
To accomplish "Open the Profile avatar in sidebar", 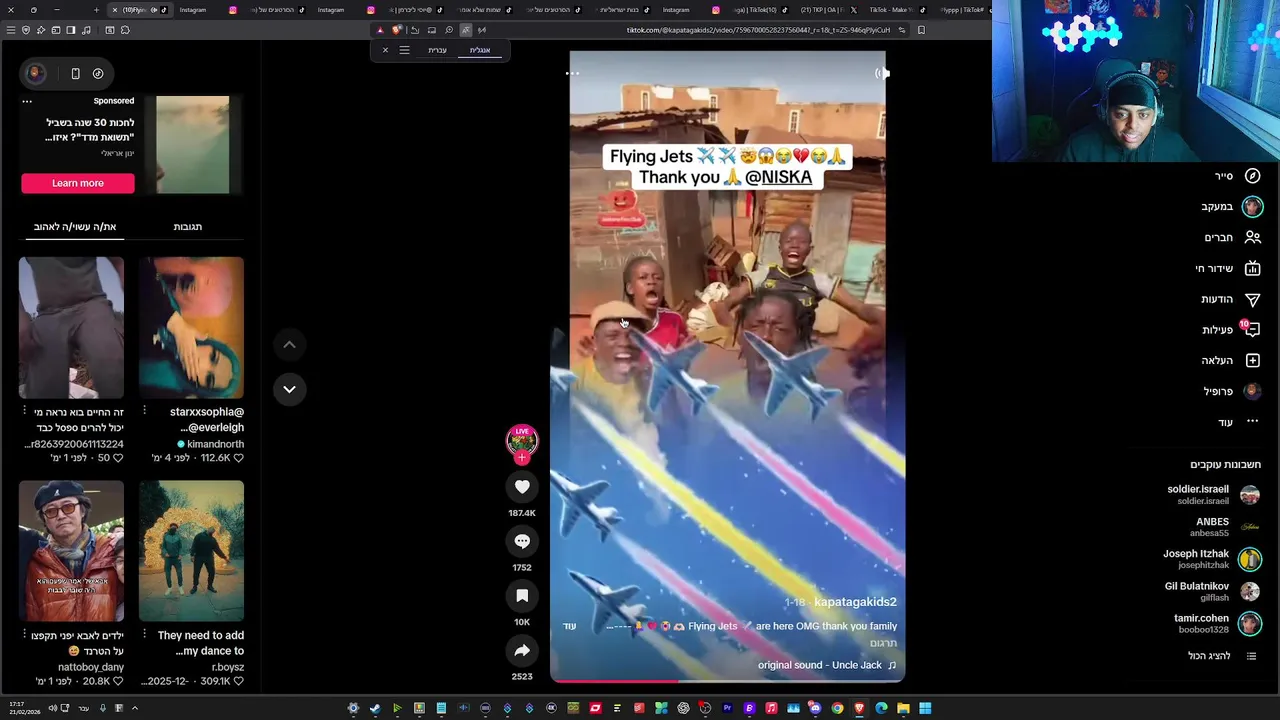I will pos(1252,391).
